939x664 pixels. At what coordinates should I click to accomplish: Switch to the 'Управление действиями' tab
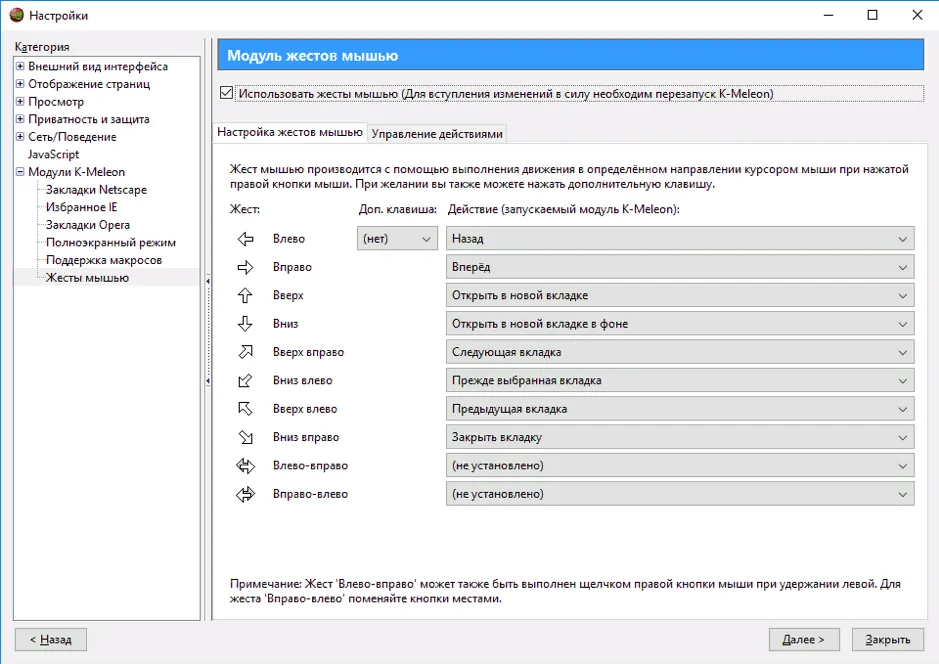[437, 134]
